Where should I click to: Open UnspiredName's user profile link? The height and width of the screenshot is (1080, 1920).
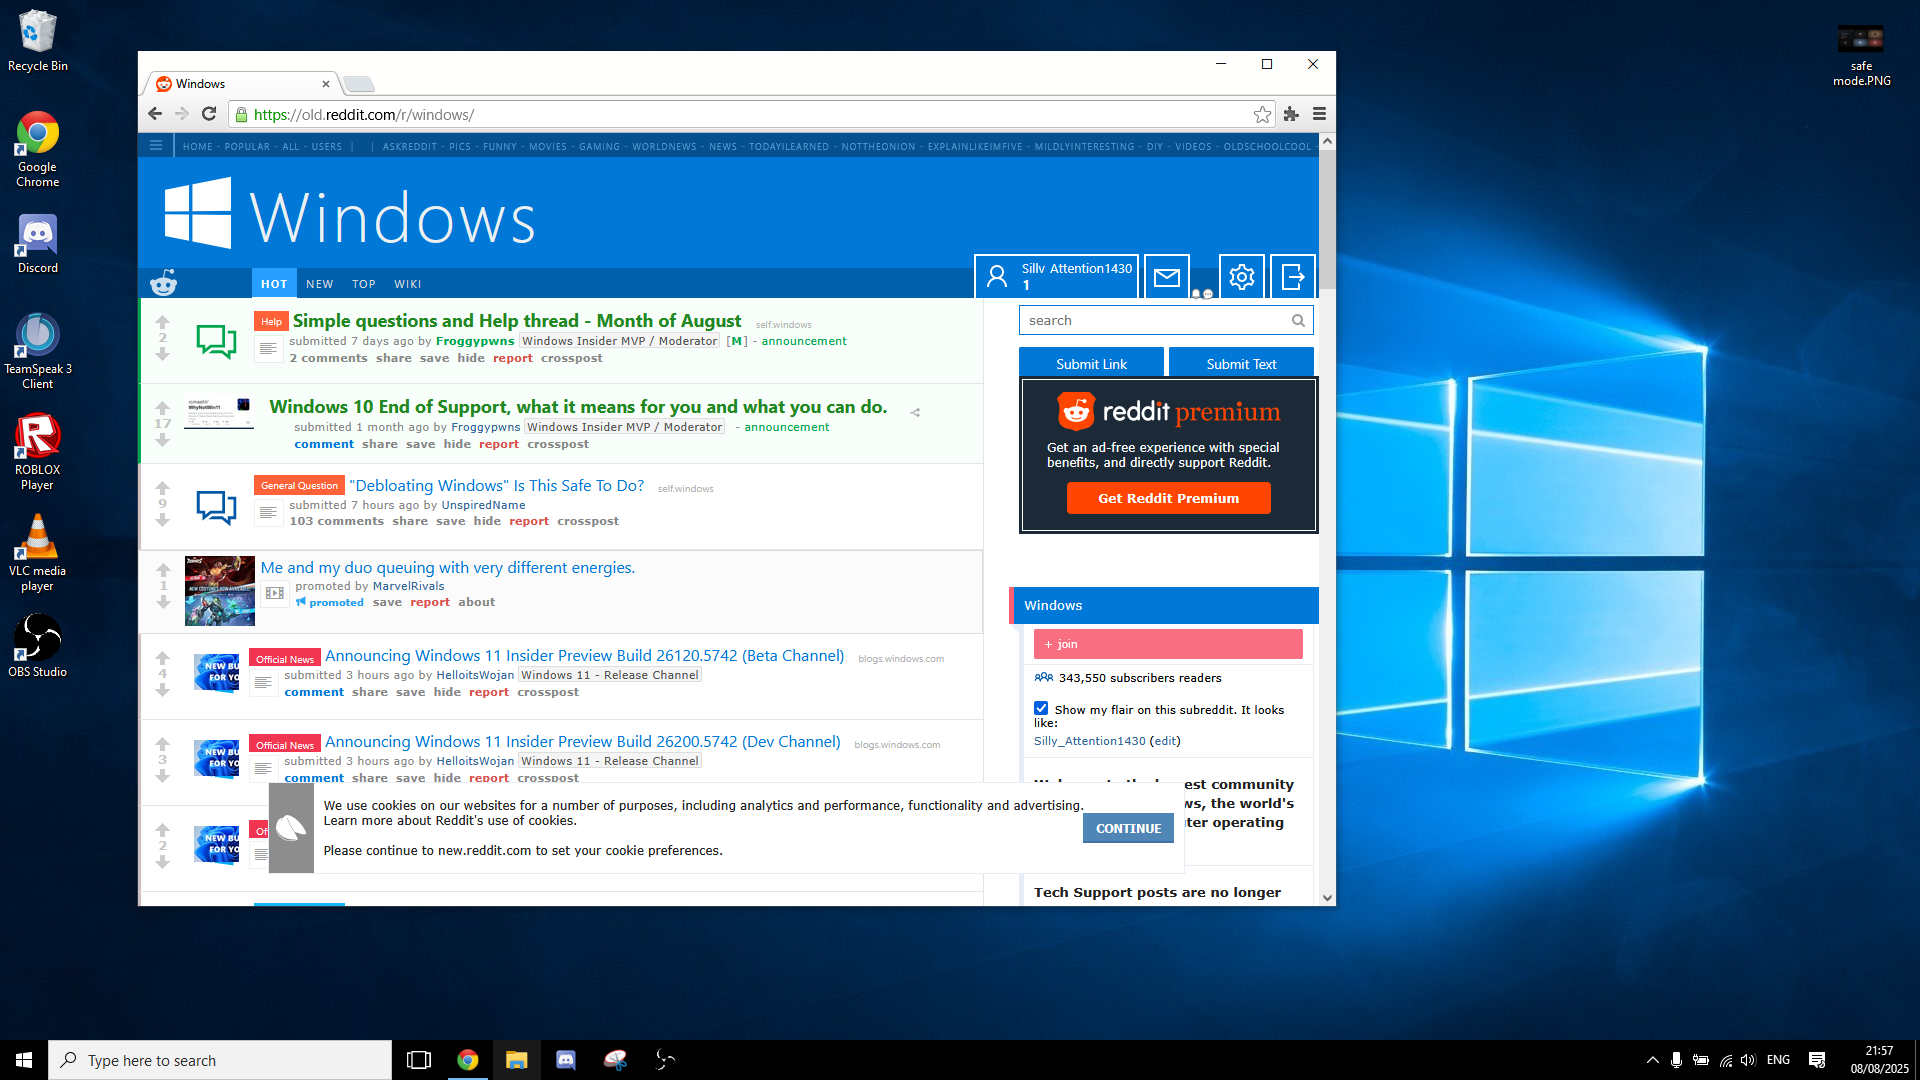[483, 505]
